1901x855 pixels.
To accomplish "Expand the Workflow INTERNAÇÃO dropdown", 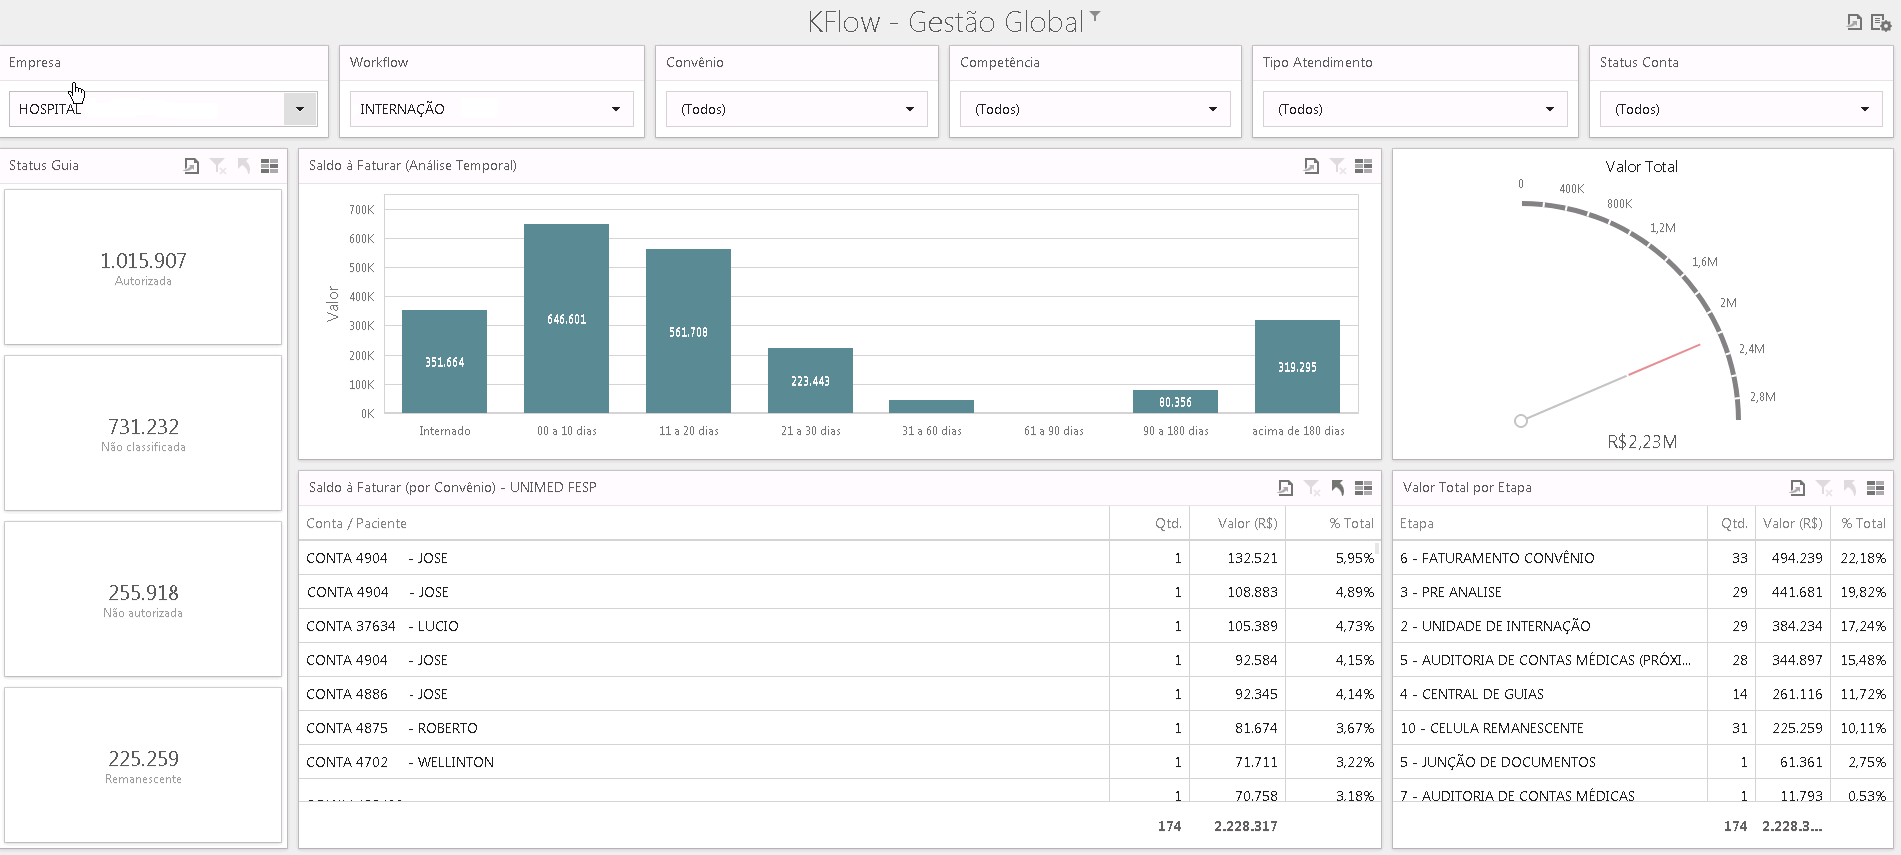I will click(x=491, y=109).
